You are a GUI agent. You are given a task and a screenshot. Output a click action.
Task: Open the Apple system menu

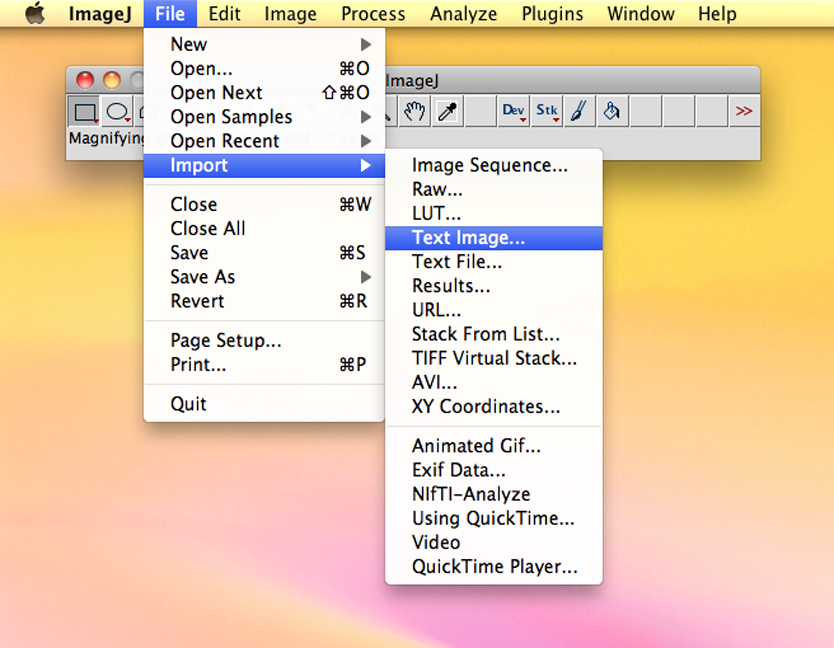tap(35, 14)
